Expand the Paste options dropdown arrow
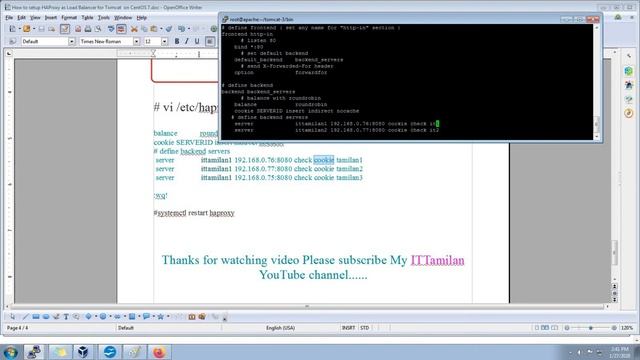Viewport: 640px width, 360px height. click(161, 29)
